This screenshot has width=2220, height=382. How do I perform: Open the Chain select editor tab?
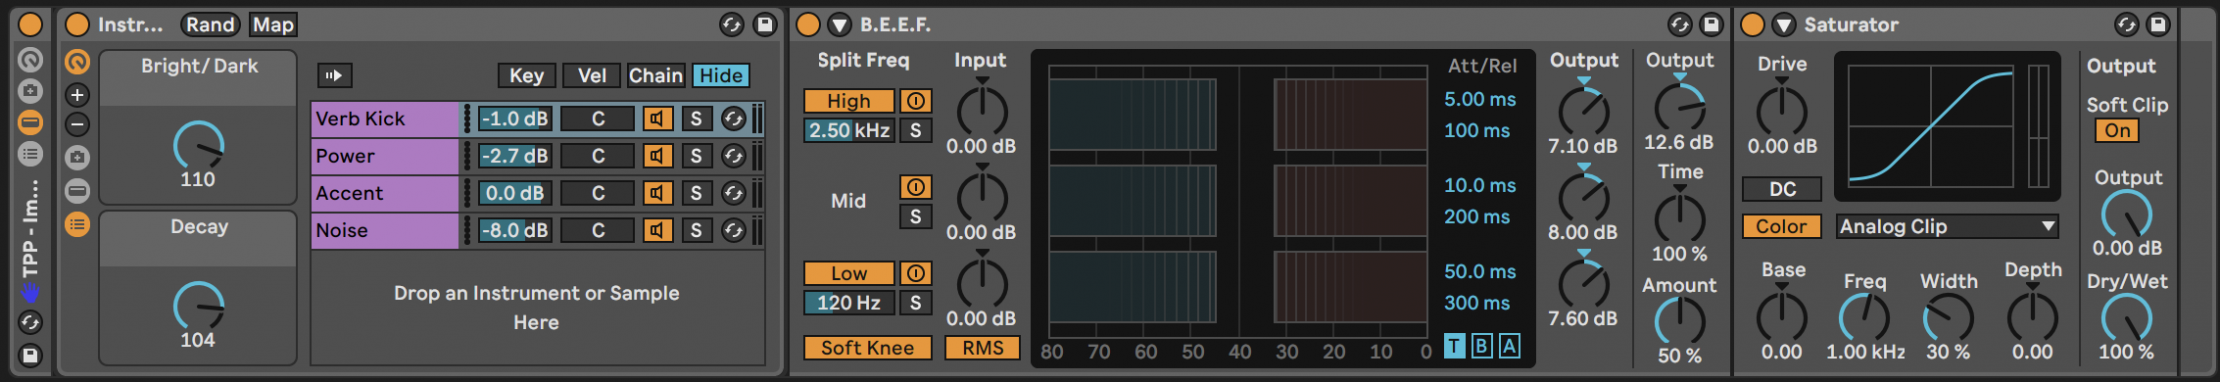656,76
